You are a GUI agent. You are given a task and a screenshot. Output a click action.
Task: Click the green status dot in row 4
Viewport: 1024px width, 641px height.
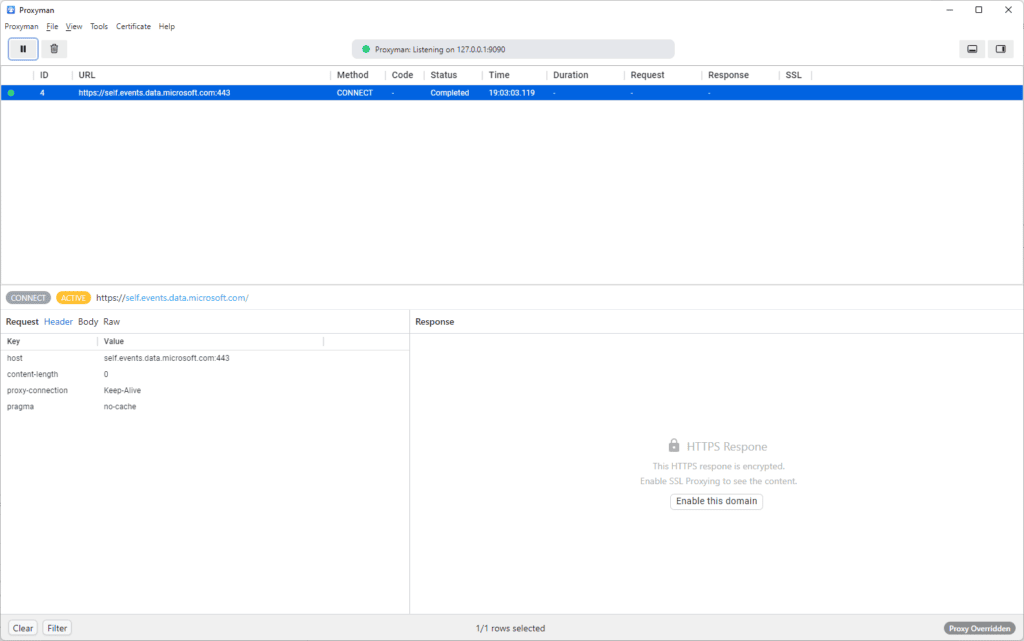[x=11, y=93]
